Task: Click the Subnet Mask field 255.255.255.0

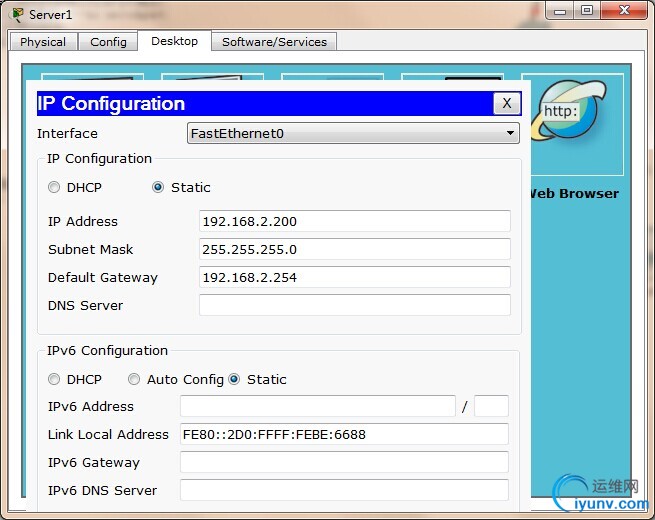Action: 355,249
